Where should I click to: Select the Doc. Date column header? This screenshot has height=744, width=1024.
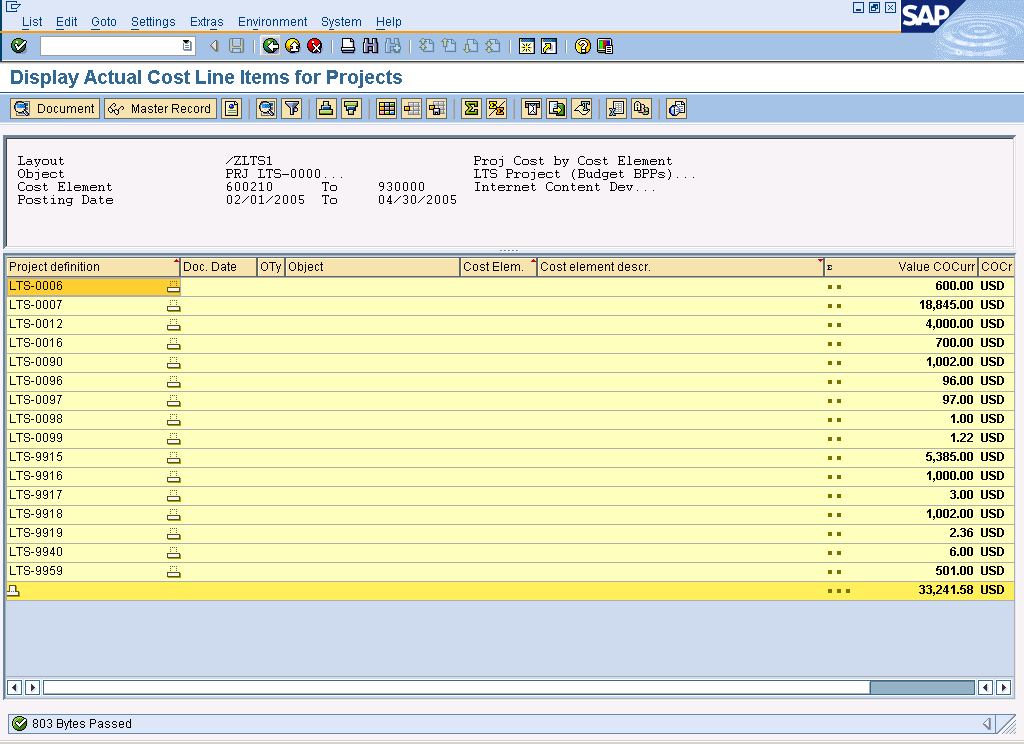218,267
